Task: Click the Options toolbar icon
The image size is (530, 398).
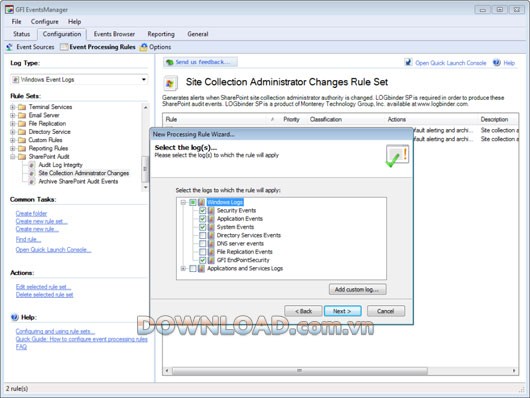Action: [x=144, y=47]
